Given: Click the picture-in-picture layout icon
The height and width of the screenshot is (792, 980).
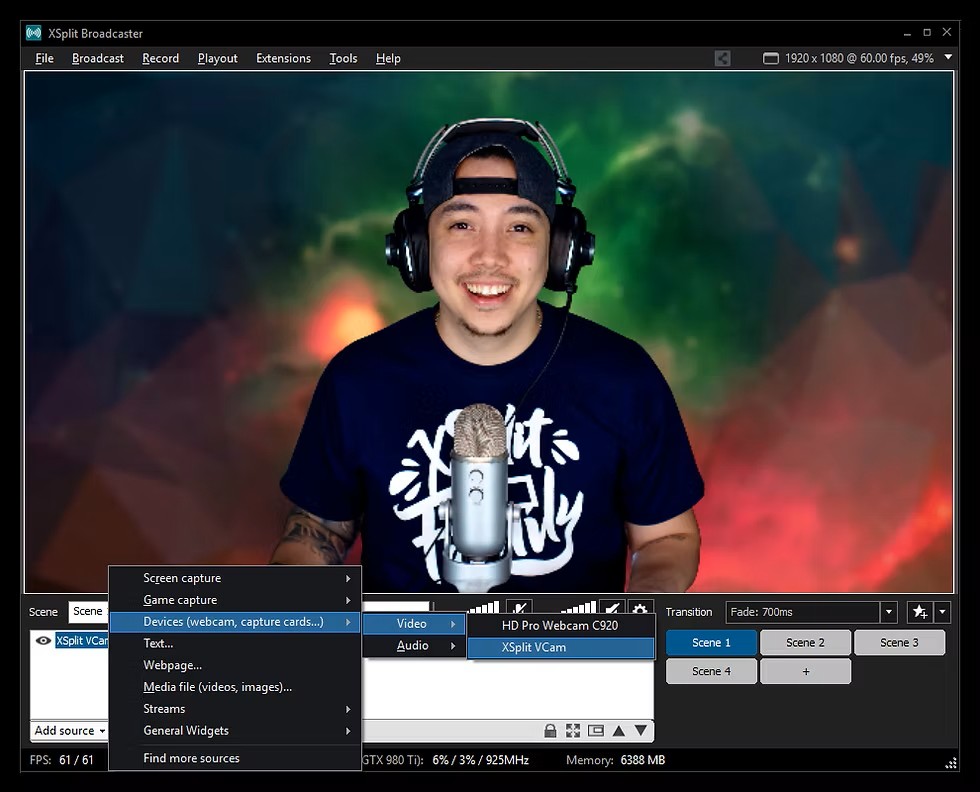Looking at the screenshot, I should pos(596,731).
